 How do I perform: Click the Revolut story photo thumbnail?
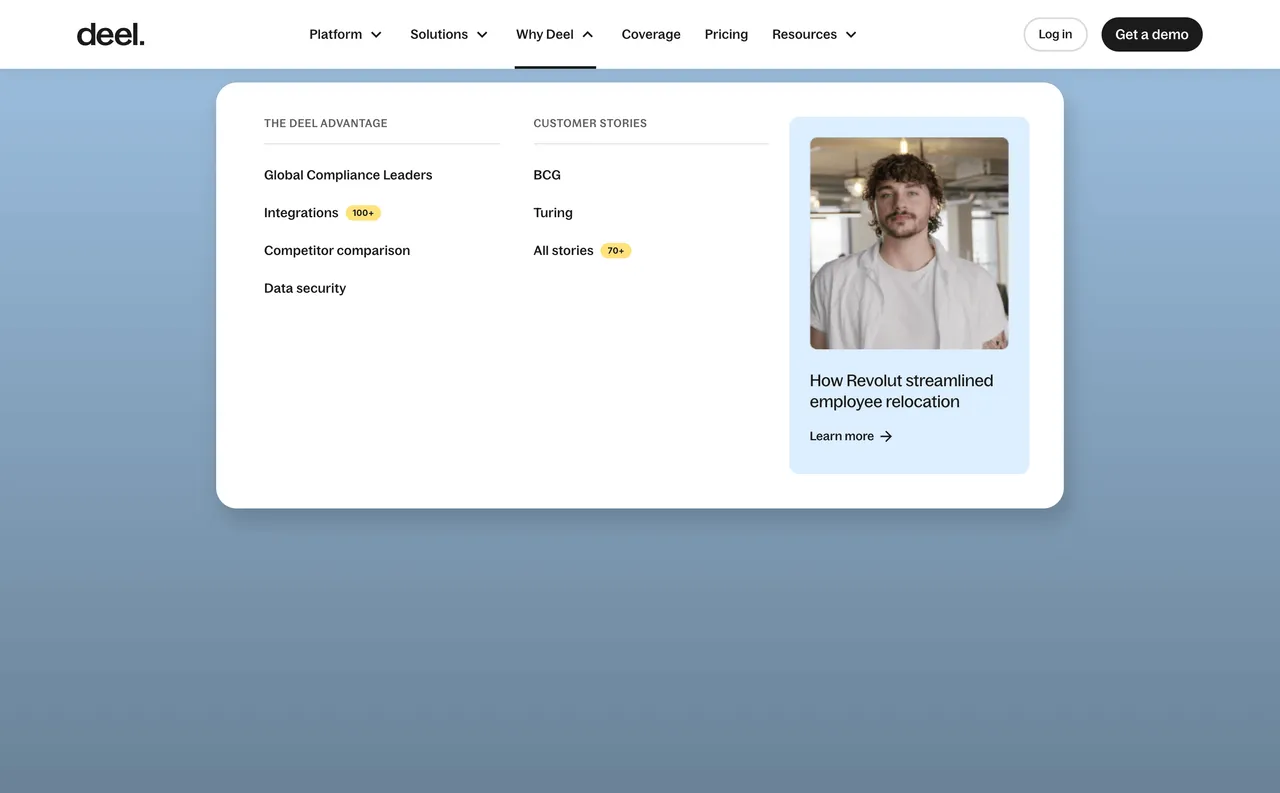pyautogui.click(x=909, y=243)
